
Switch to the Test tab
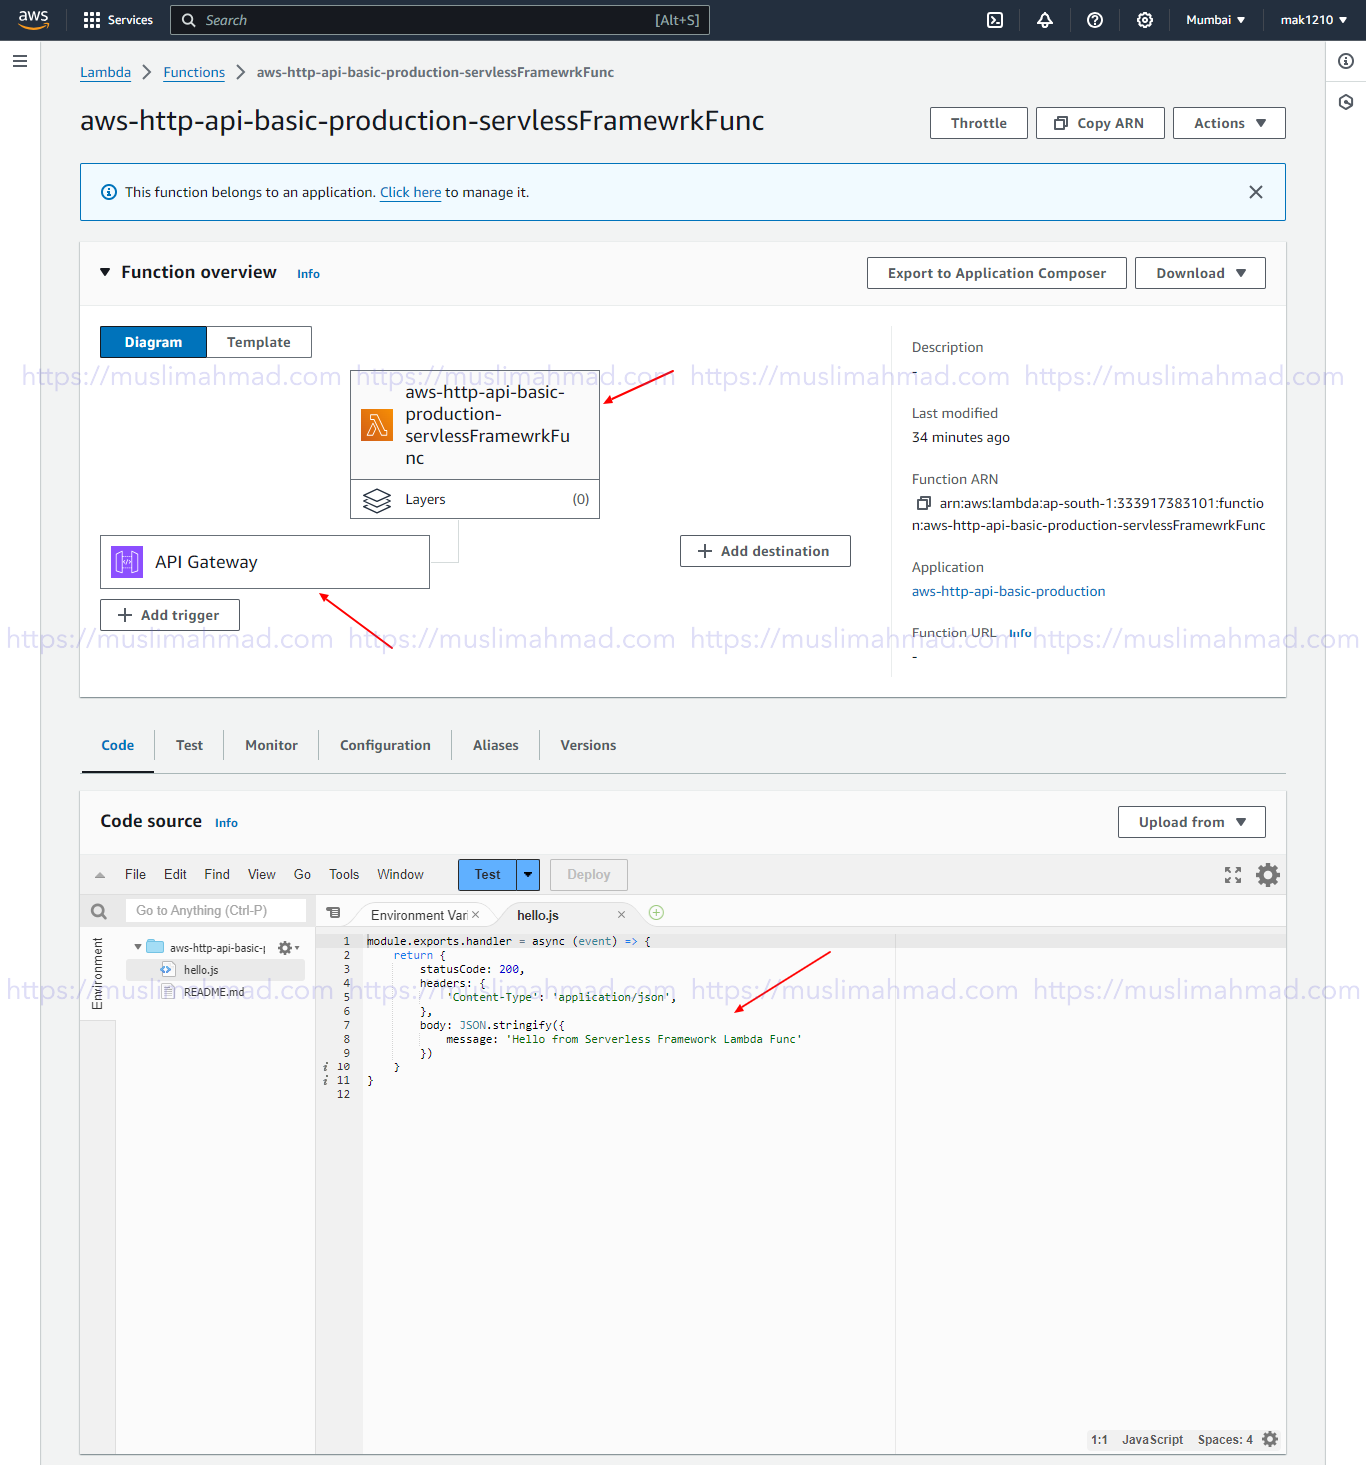(x=189, y=745)
